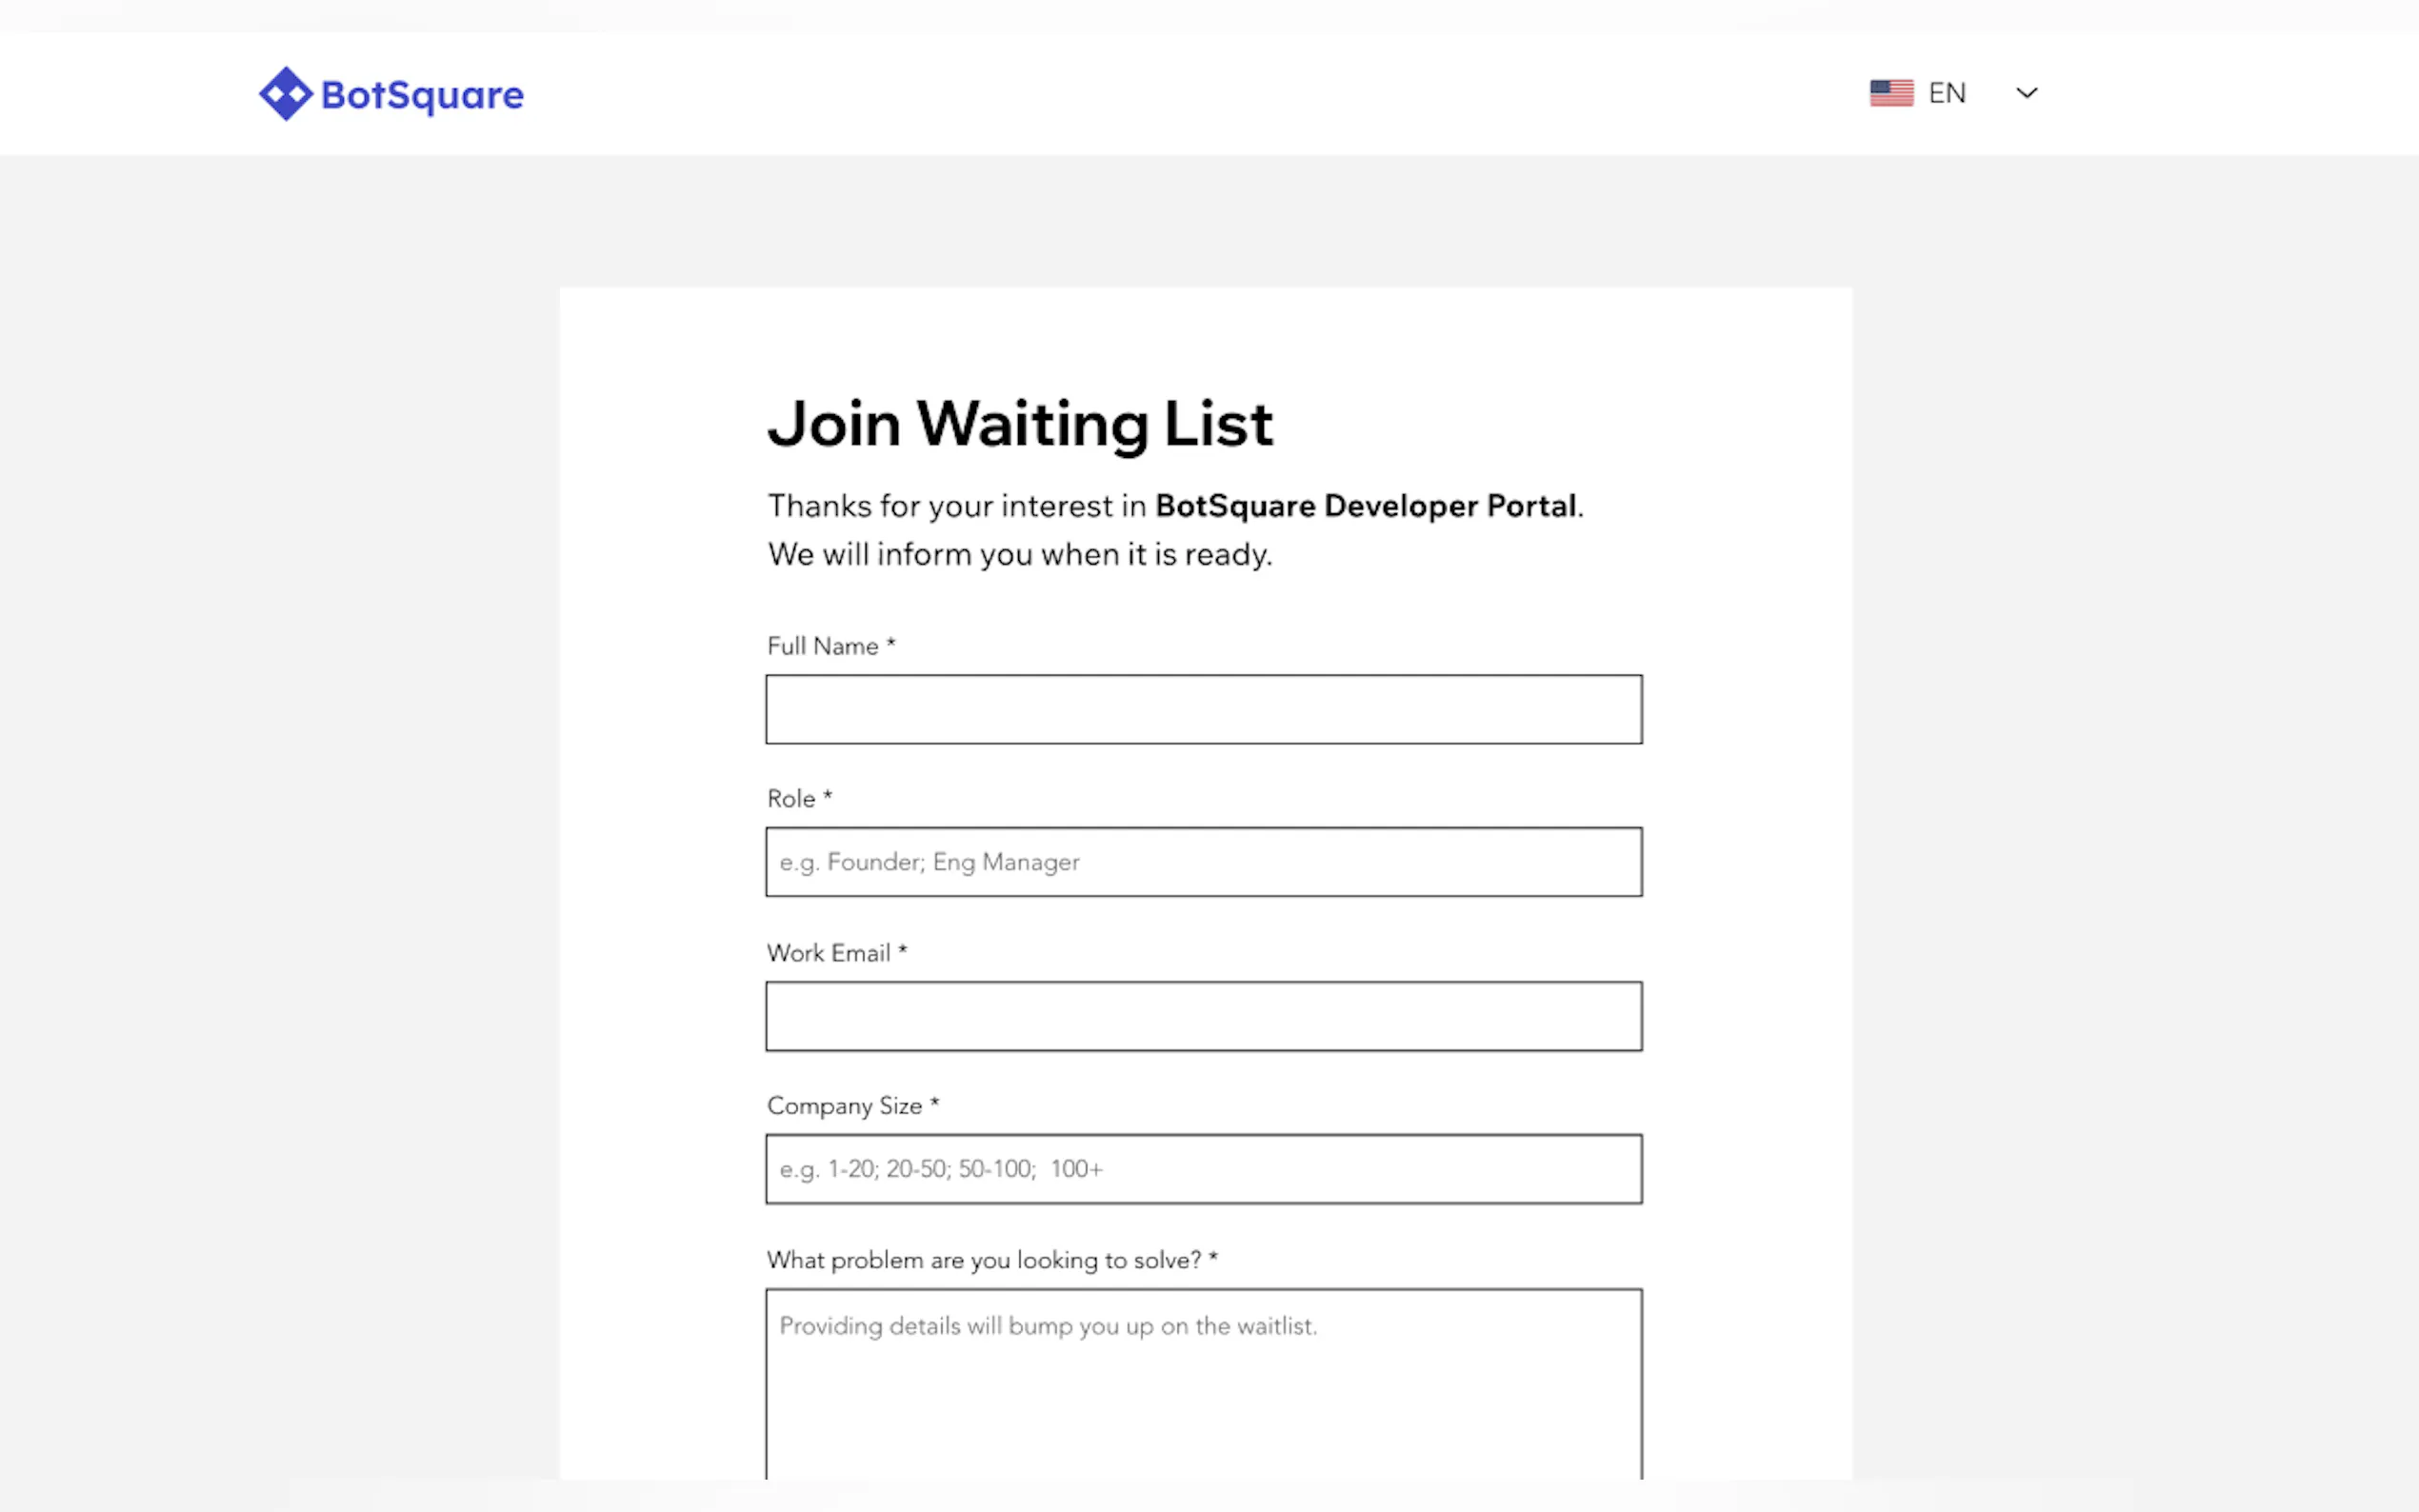Click the BotSquare diamond logo icon
Screen dimensions: 2419x1512
tap(285, 94)
